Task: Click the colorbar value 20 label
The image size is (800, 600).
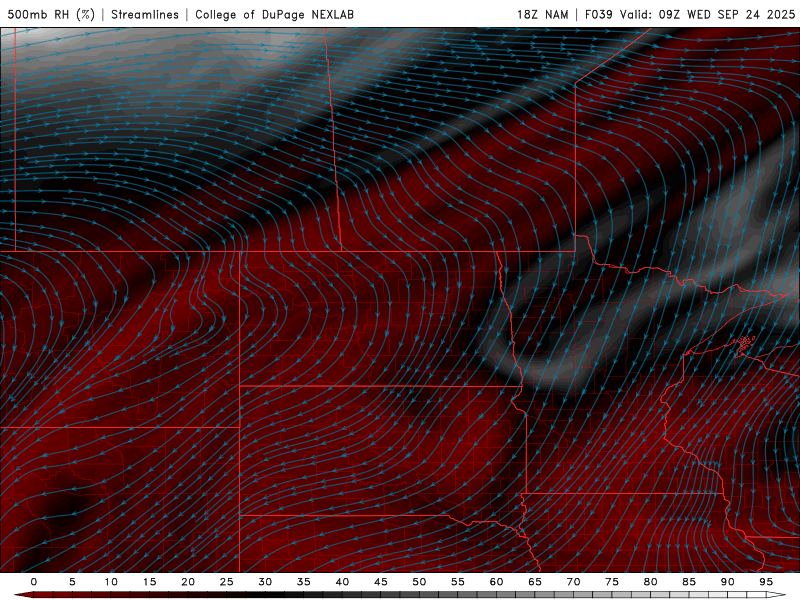Action: (x=188, y=582)
